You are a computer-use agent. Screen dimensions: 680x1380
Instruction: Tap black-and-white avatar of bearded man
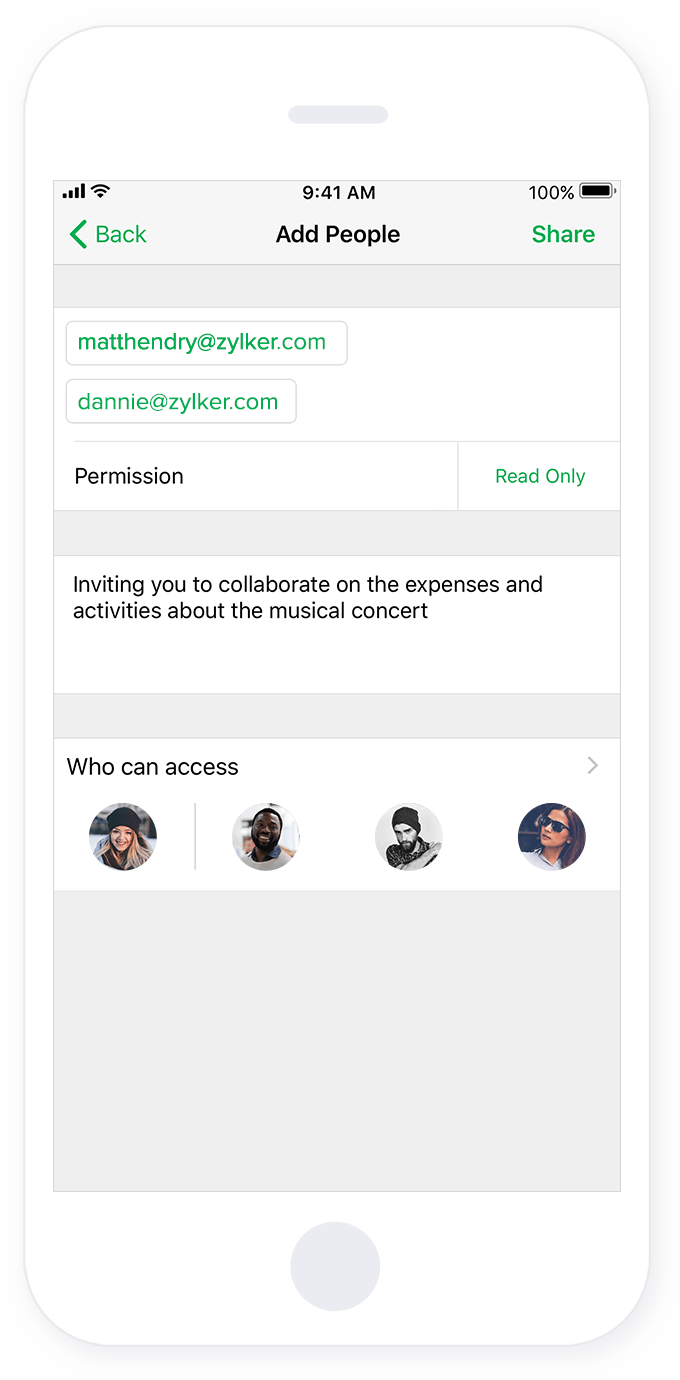(409, 837)
